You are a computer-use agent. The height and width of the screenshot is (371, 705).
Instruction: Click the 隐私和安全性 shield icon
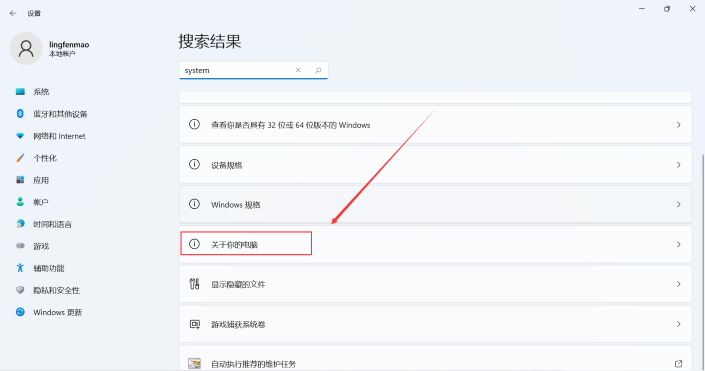tap(20, 290)
